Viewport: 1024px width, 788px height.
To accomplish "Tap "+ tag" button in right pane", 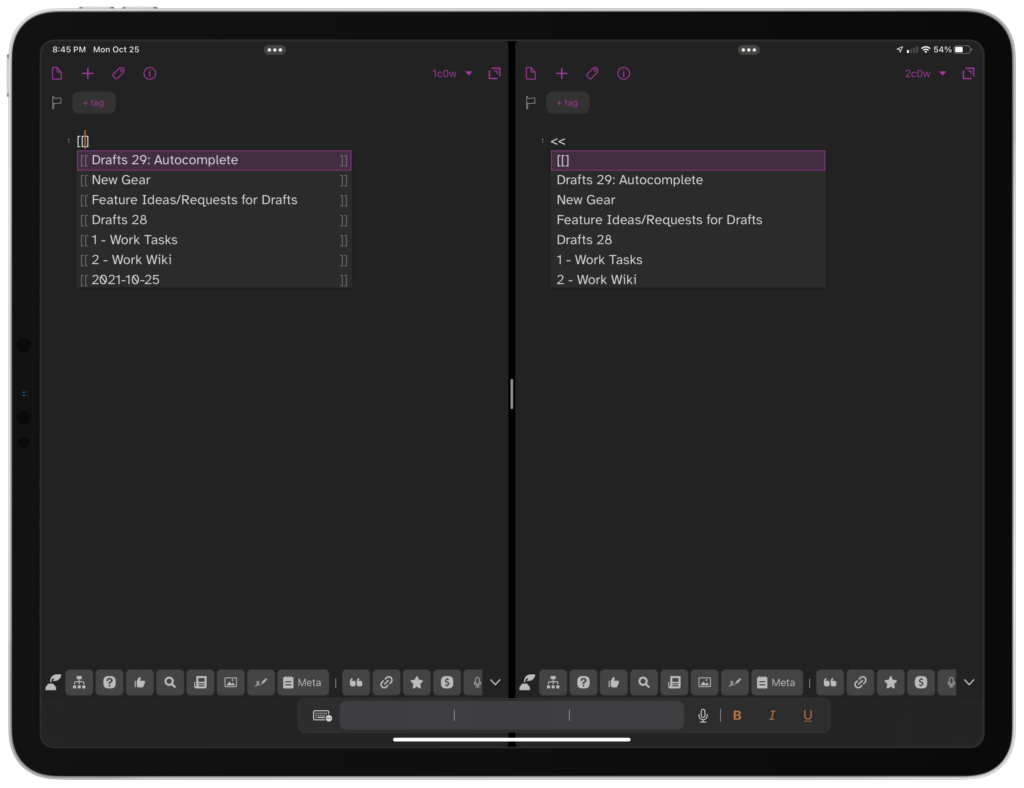I will (568, 102).
